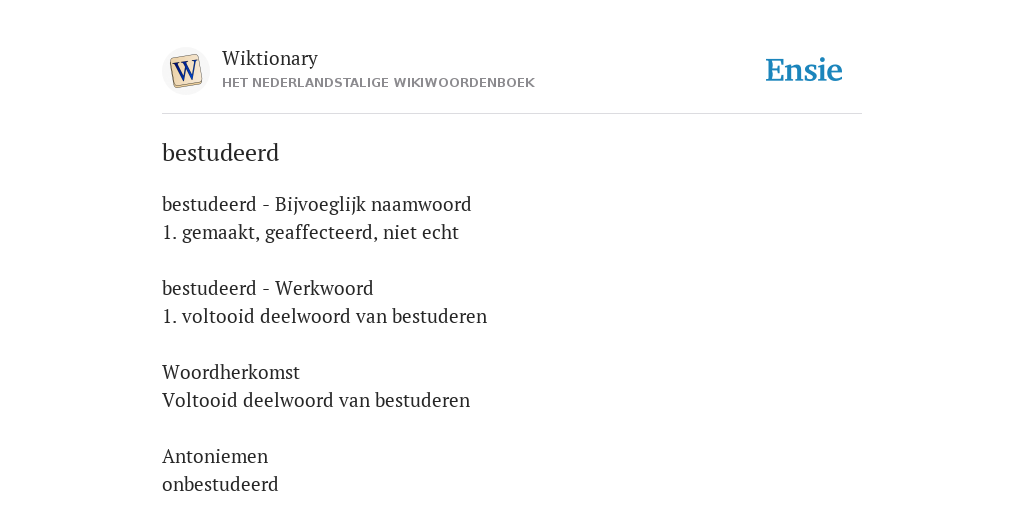
Task: Click the definition voltooid deelwoord van bestuderen
Action: 325,316
